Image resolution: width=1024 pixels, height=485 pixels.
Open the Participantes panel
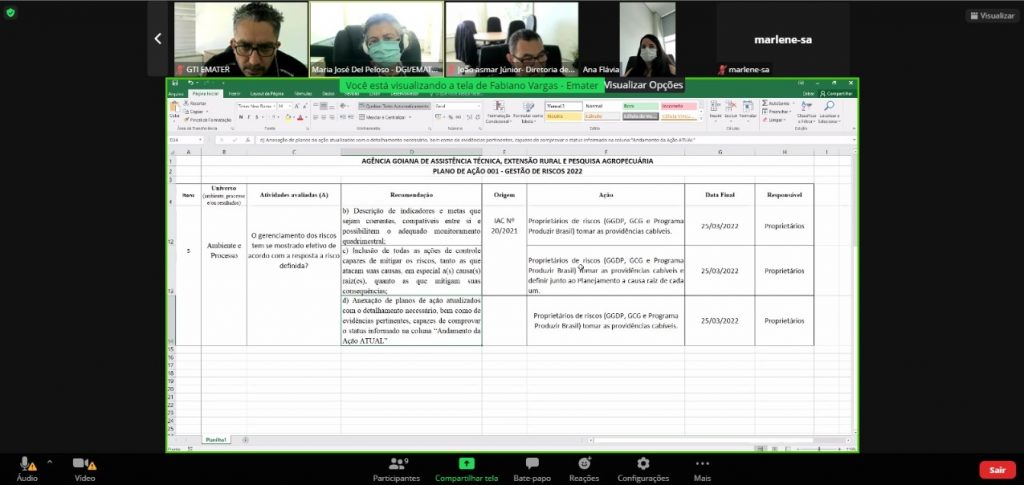point(397,468)
